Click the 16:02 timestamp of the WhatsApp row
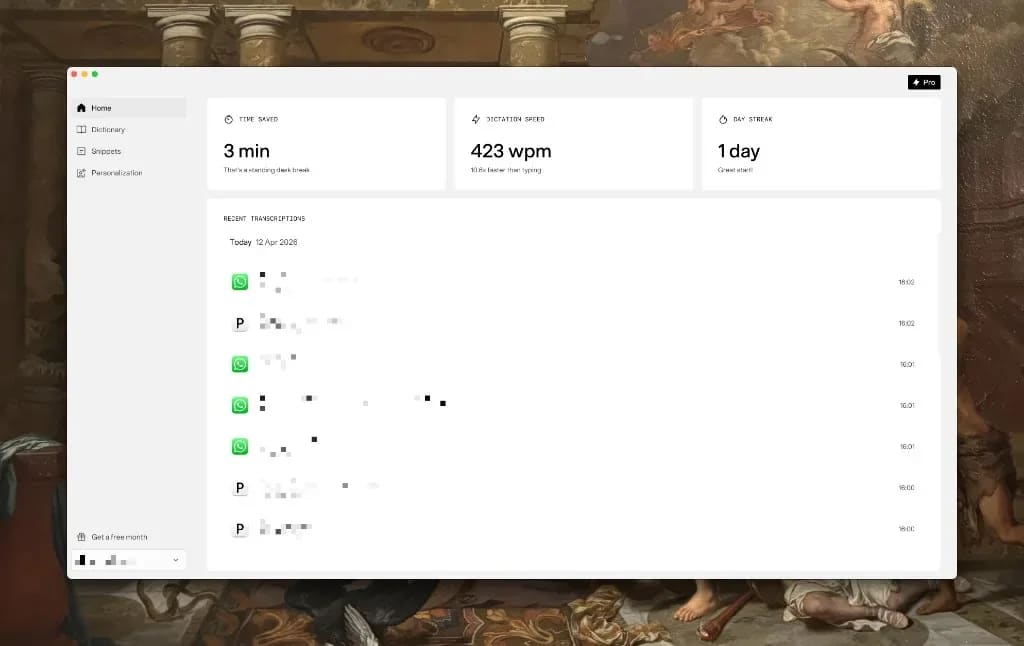 point(906,282)
